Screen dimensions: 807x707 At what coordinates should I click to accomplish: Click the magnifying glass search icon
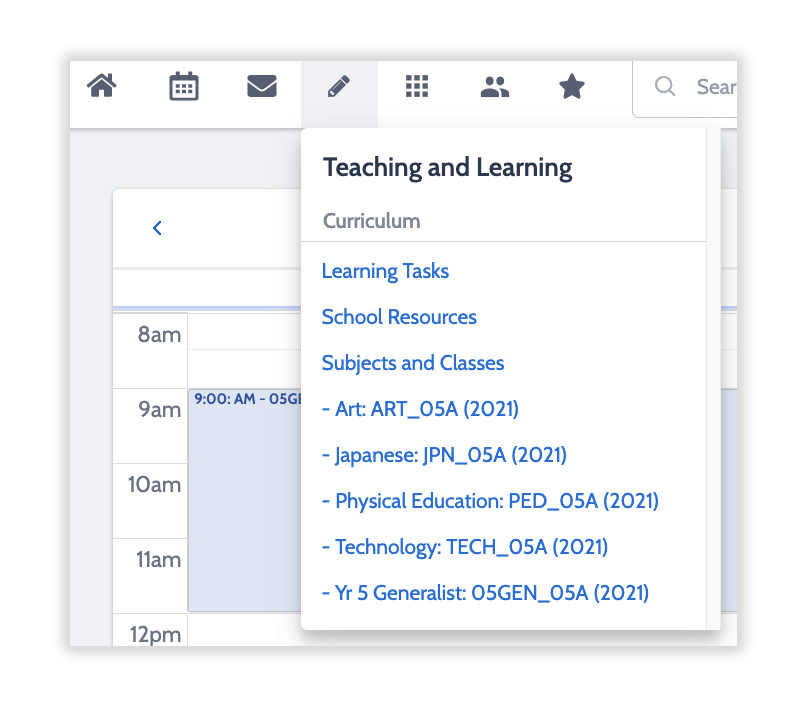coord(665,86)
